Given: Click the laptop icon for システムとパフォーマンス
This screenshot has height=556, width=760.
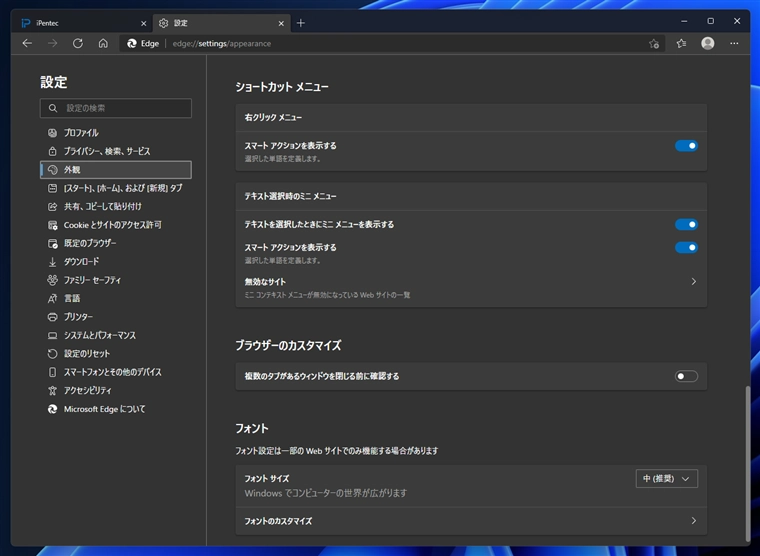Looking at the screenshot, I should pos(52,335).
